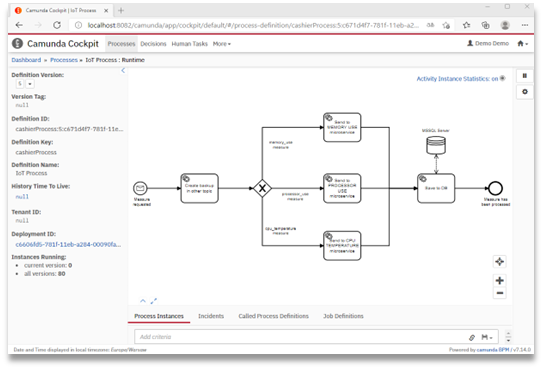The width and height of the screenshot is (543, 370).
Task: Open Demo Demo user menu
Action: [488, 43]
